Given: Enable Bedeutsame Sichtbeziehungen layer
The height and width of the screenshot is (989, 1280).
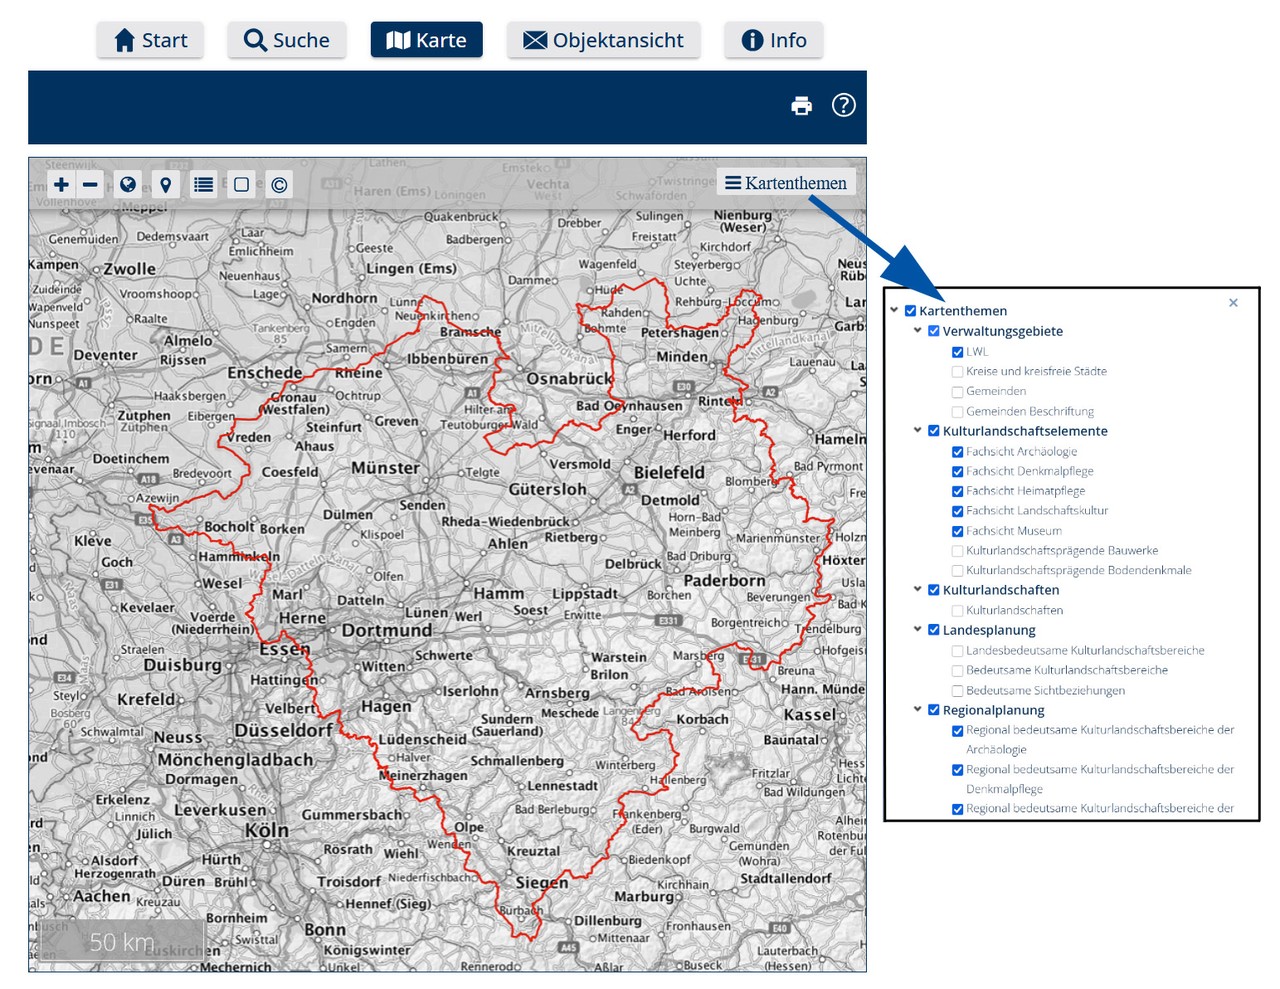Looking at the screenshot, I should coord(957,691).
